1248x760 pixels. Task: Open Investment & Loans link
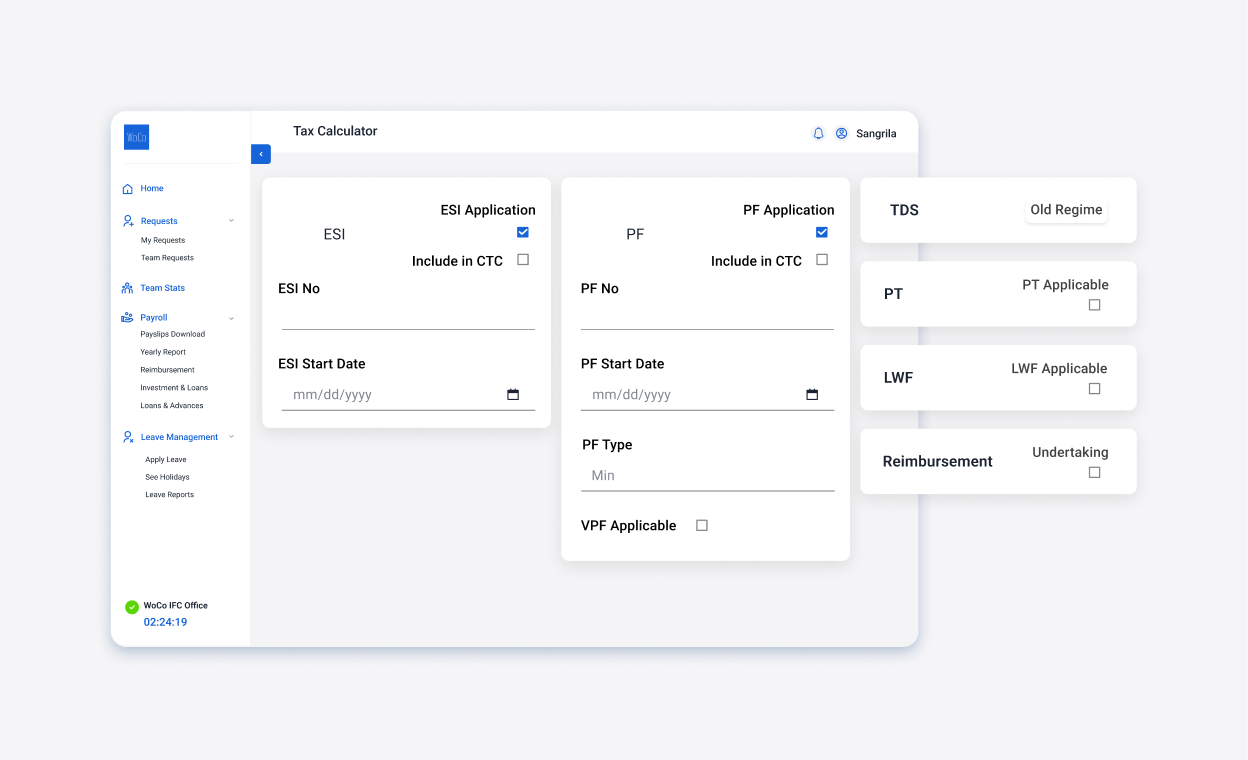pyautogui.click(x=174, y=388)
